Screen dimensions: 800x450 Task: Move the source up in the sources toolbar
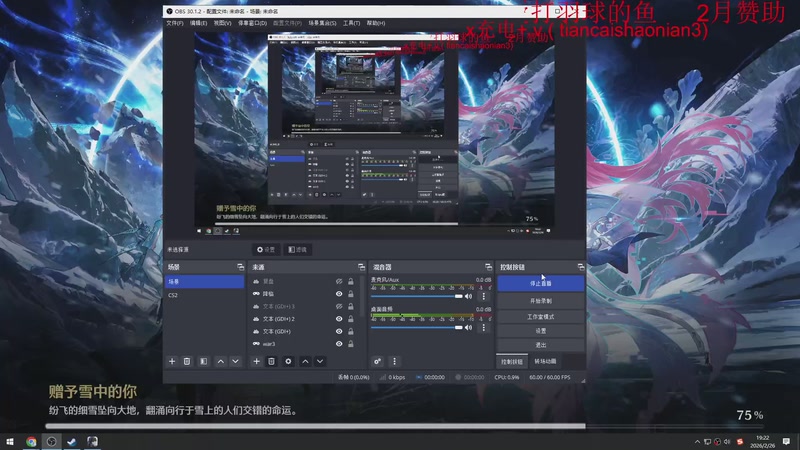(305, 361)
